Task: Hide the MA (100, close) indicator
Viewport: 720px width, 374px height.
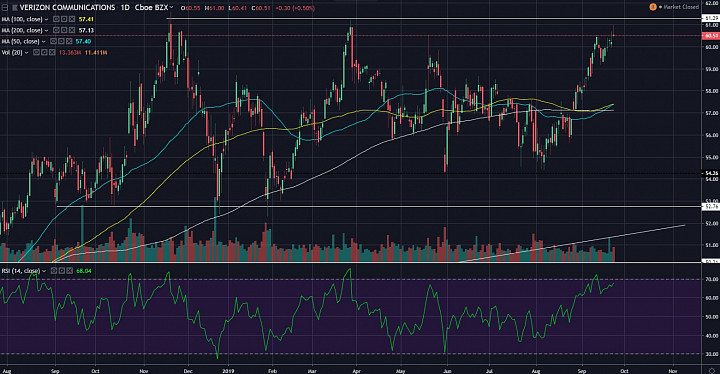Action: (x=56, y=19)
